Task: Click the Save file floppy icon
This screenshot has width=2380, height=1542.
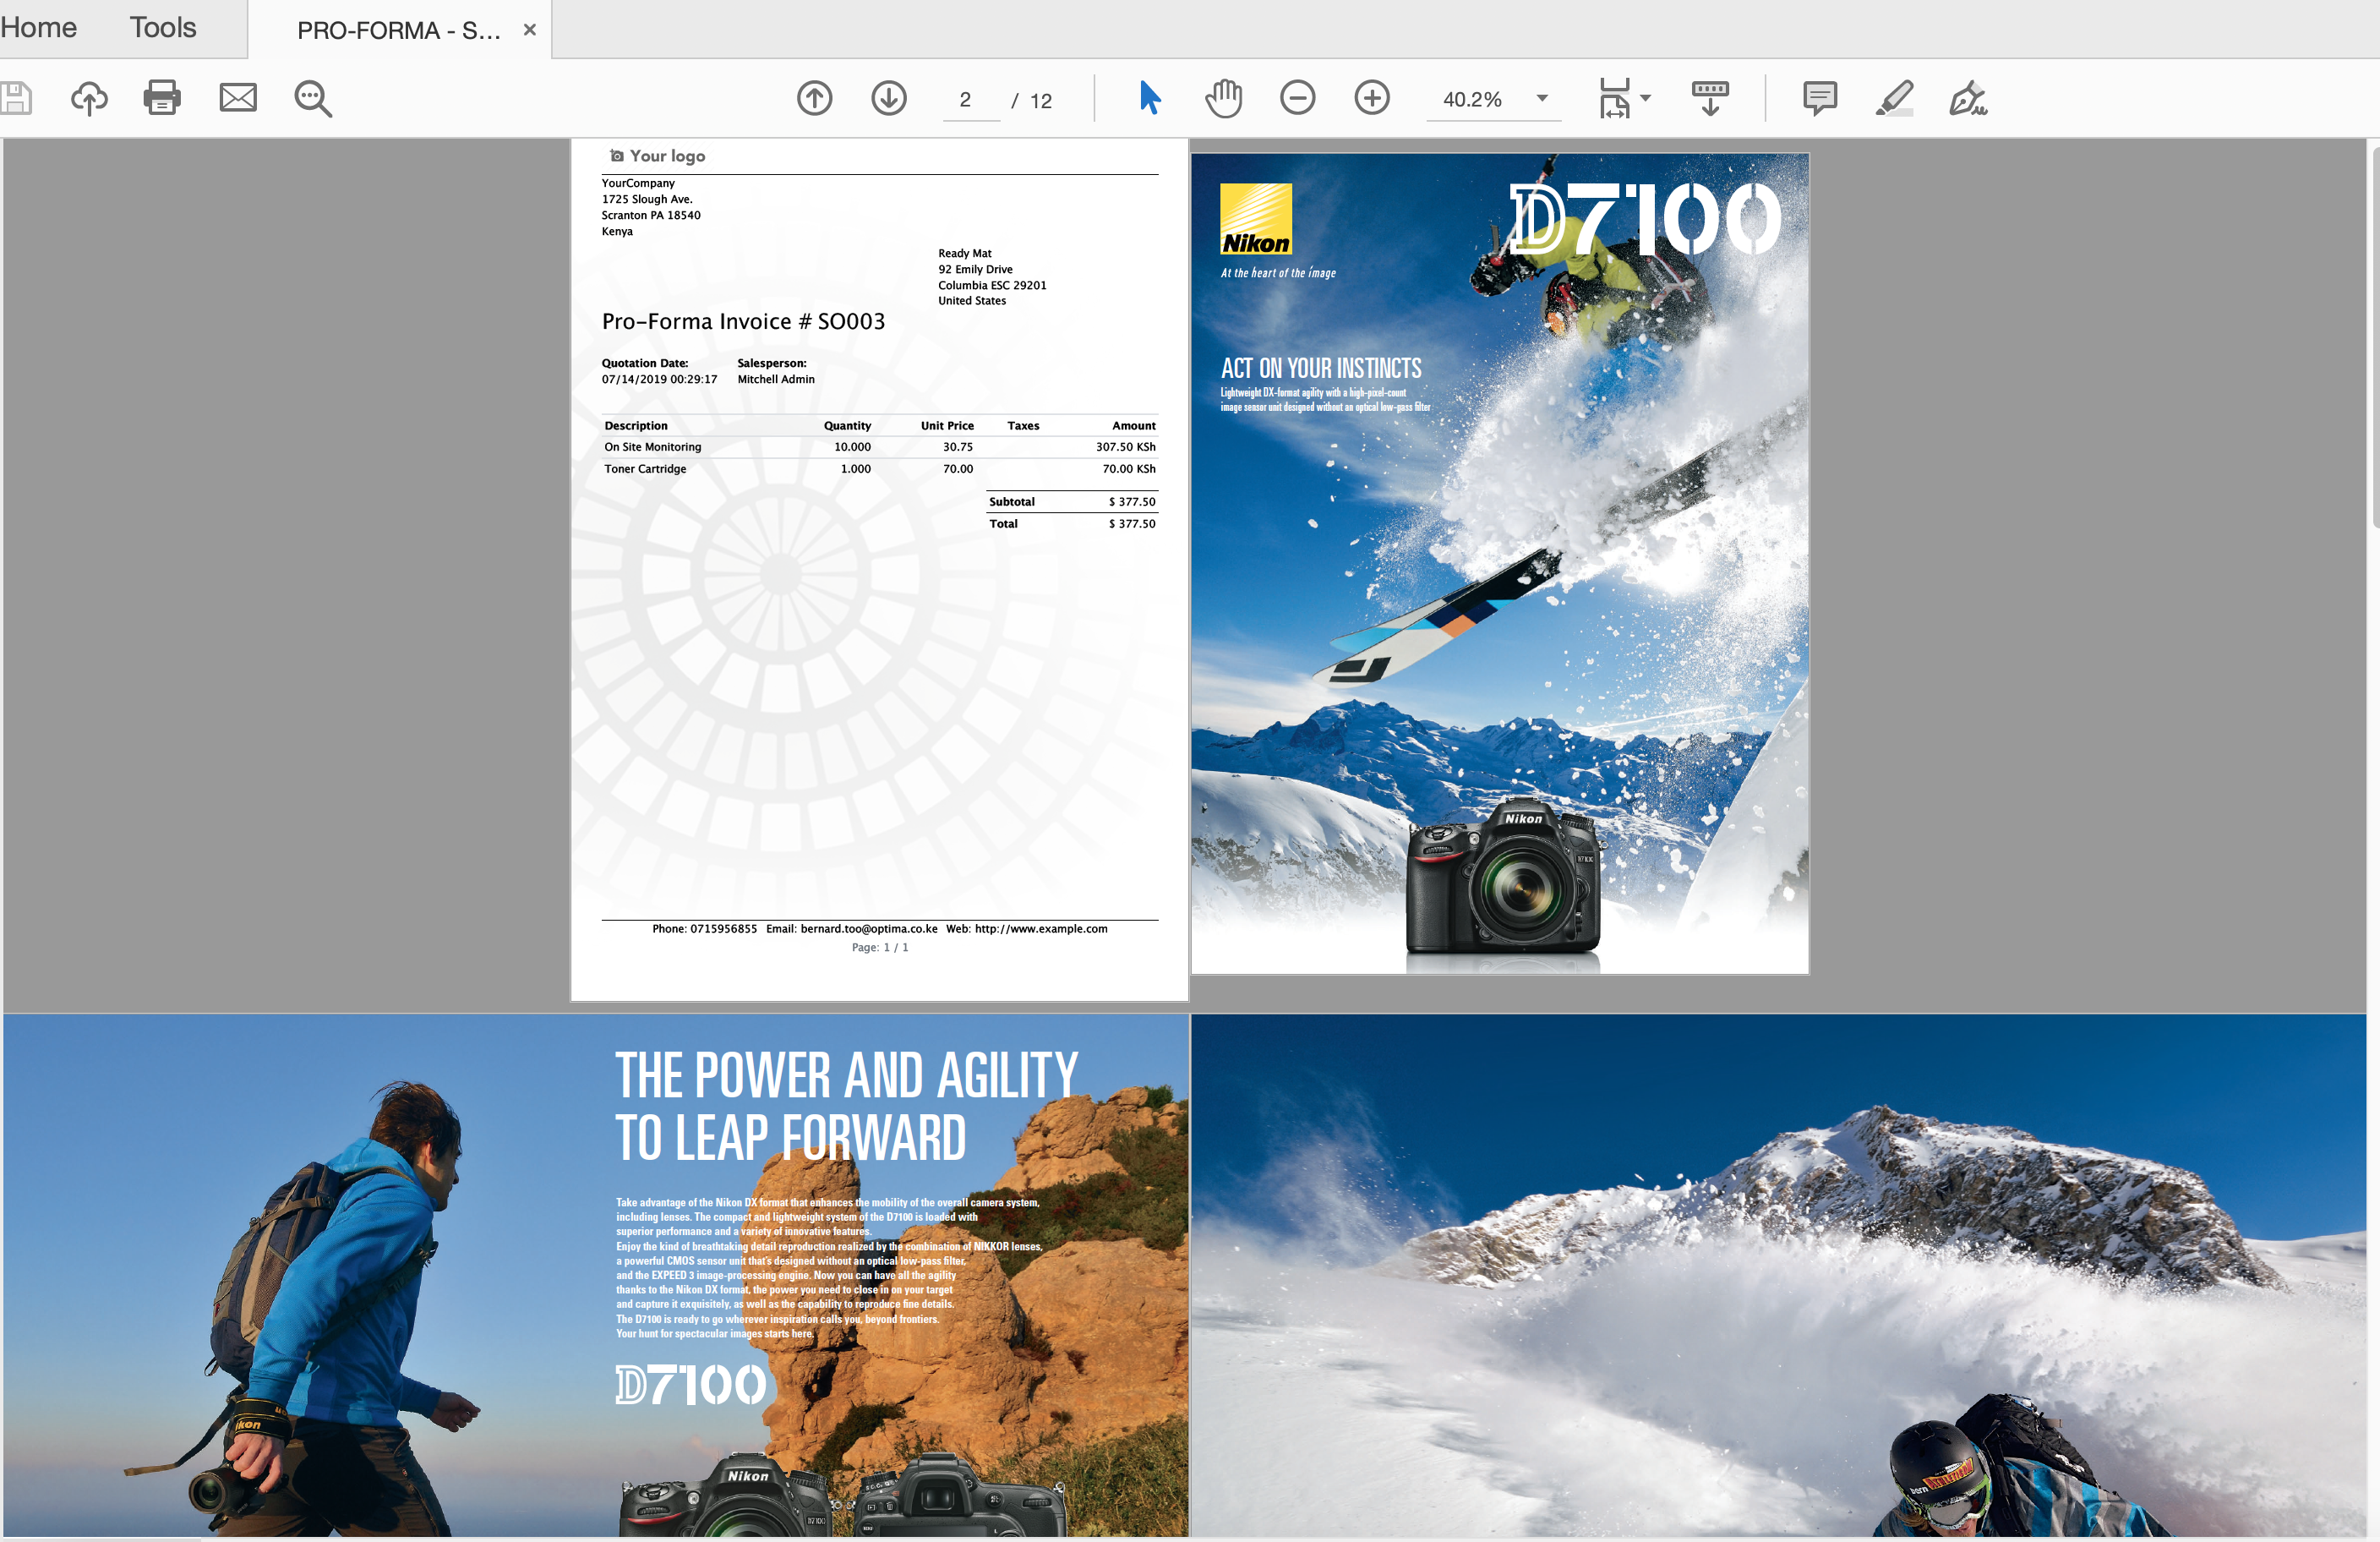Action: 15,98
